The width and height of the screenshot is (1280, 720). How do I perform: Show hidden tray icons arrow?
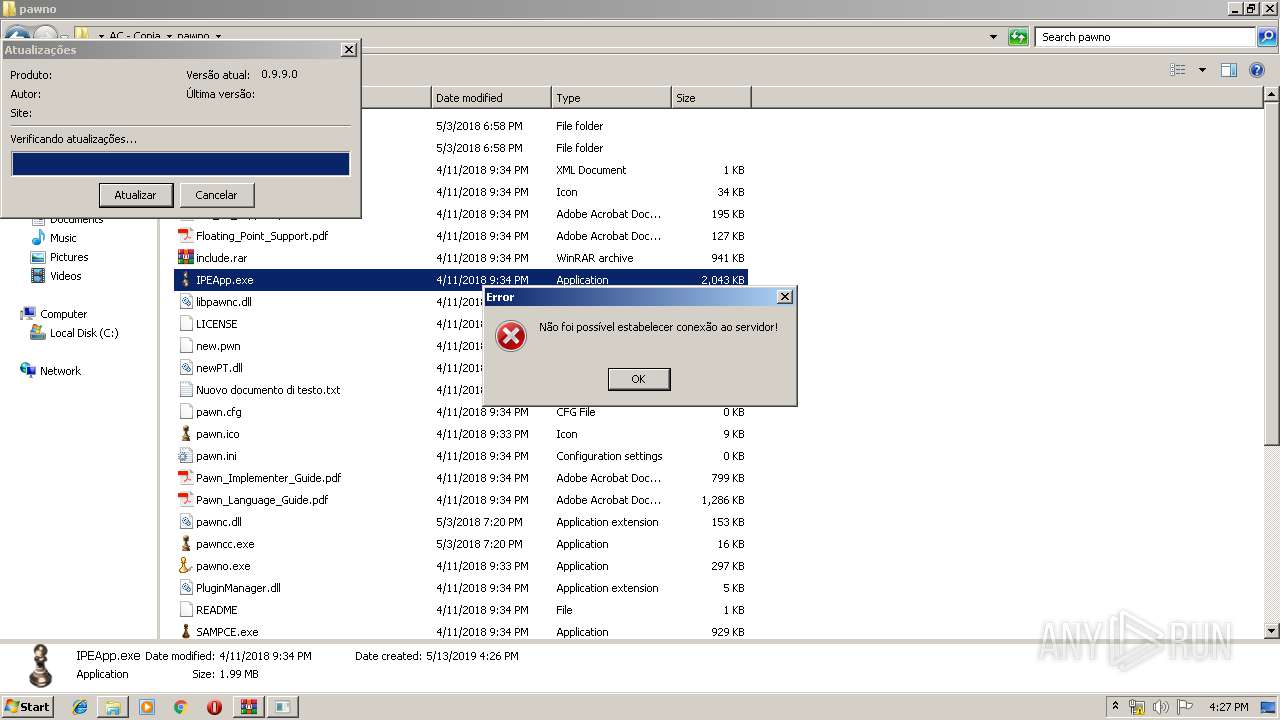(x=1115, y=707)
